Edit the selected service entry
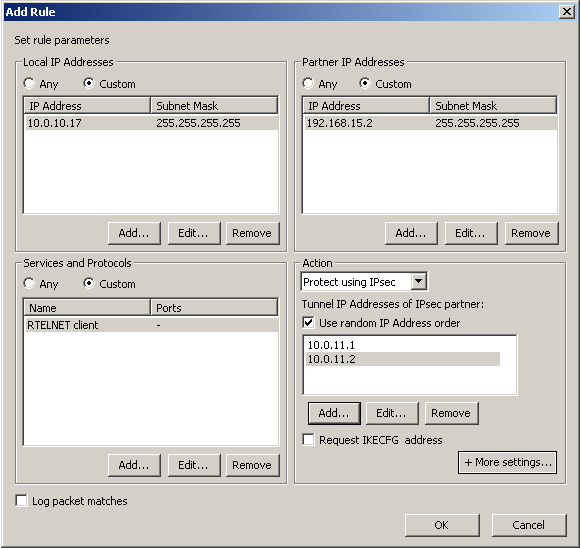This screenshot has height=548, width=581. [x=194, y=465]
